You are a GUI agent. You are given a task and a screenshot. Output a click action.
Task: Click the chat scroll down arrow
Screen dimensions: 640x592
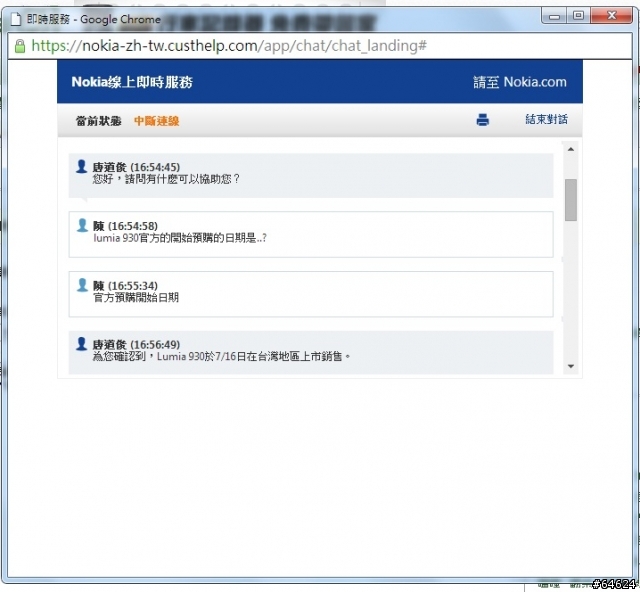571,366
